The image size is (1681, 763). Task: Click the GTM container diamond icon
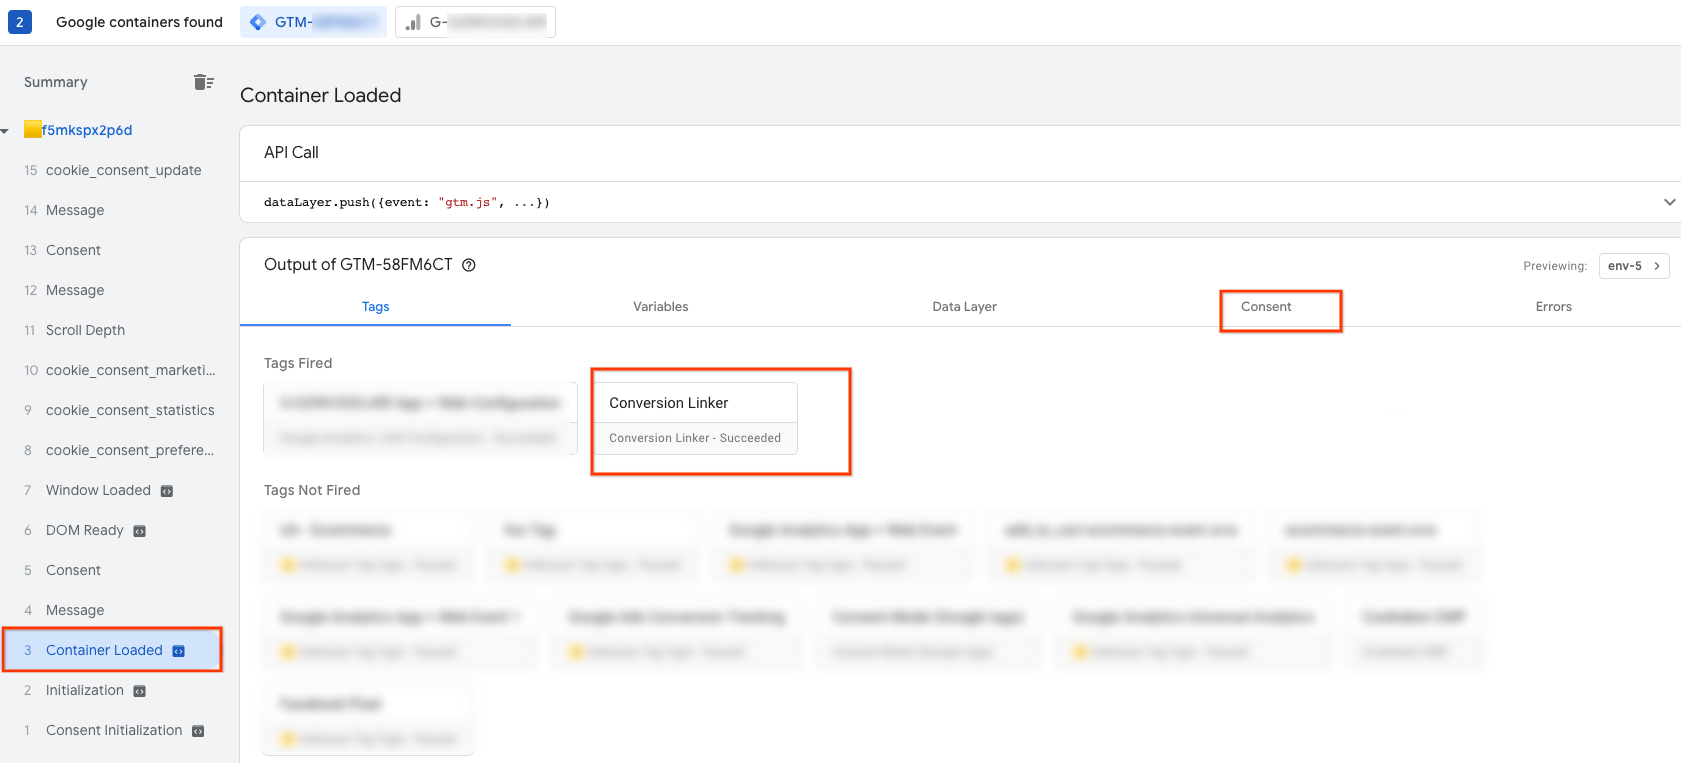click(258, 22)
